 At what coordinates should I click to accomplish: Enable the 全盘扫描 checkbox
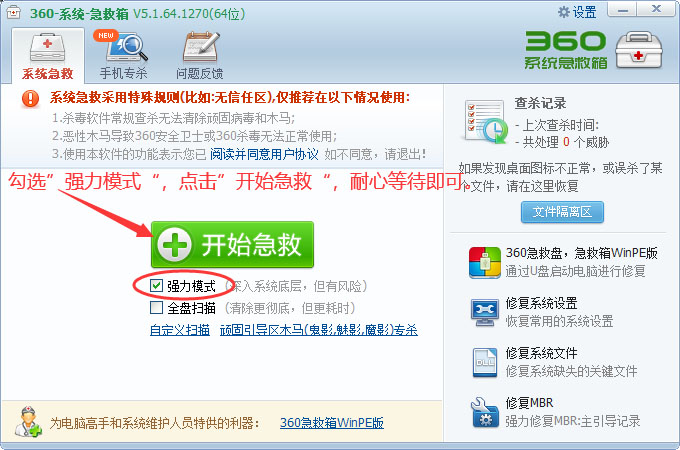pyautogui.click(x=156, y=308)
